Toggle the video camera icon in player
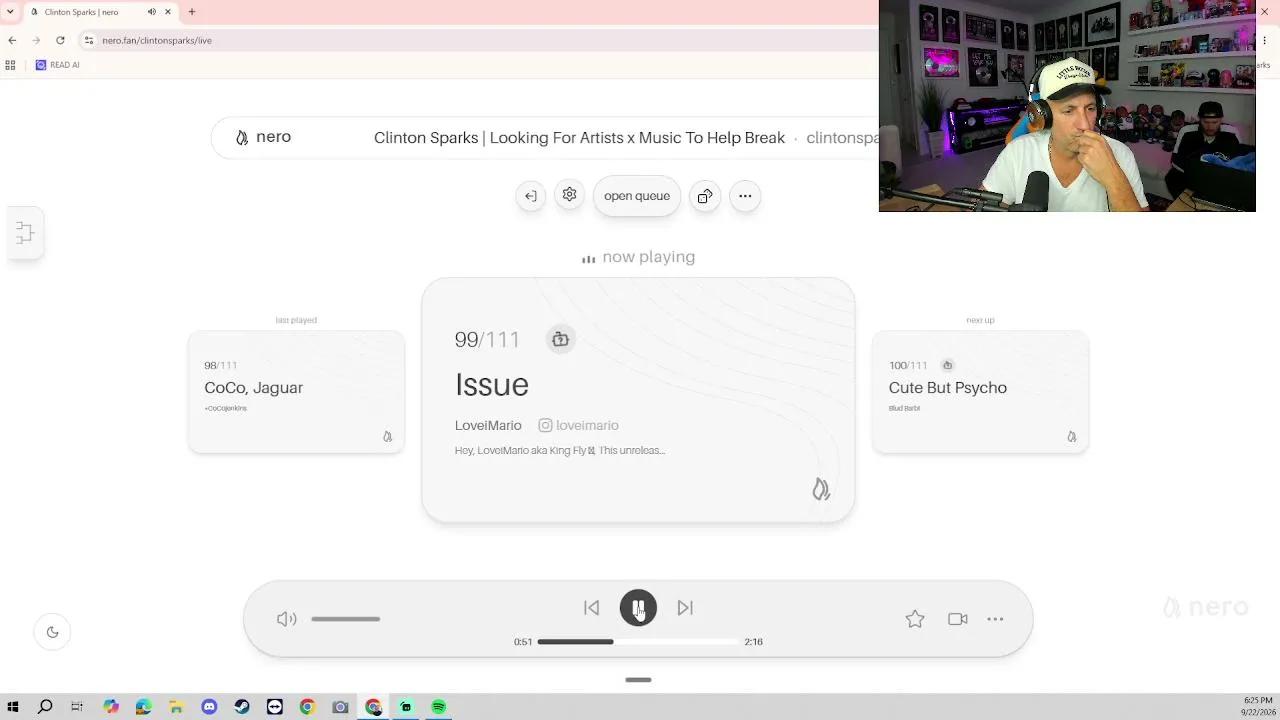1280x720 pixels. [957, 619]
